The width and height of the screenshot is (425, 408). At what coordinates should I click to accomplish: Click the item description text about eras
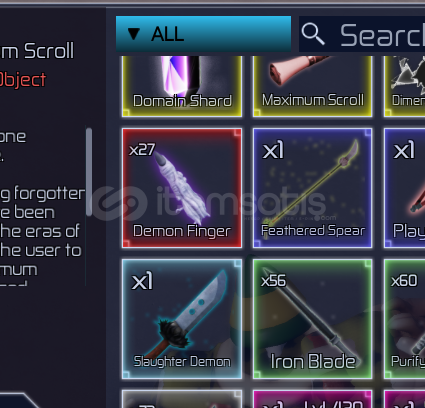click(40, 231)
